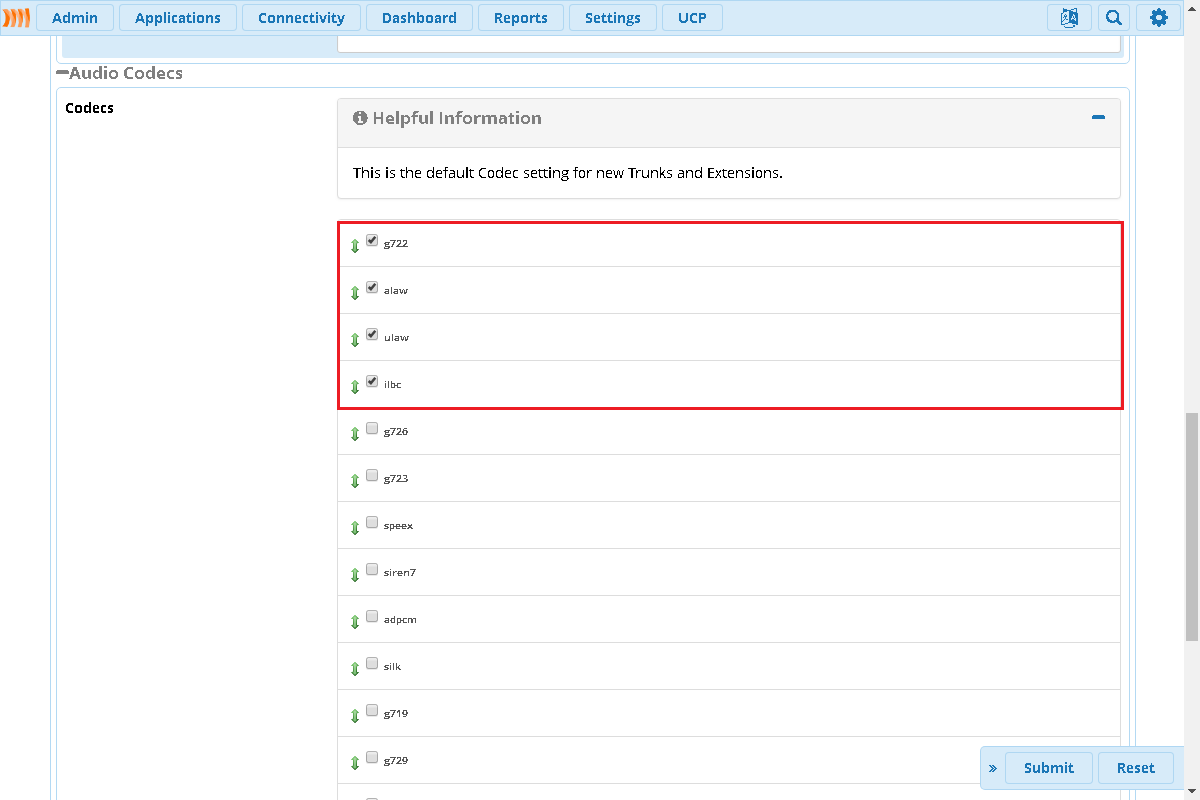Click reorder arrow for silk codec
Screen dimensions: 1200x800
355,668
